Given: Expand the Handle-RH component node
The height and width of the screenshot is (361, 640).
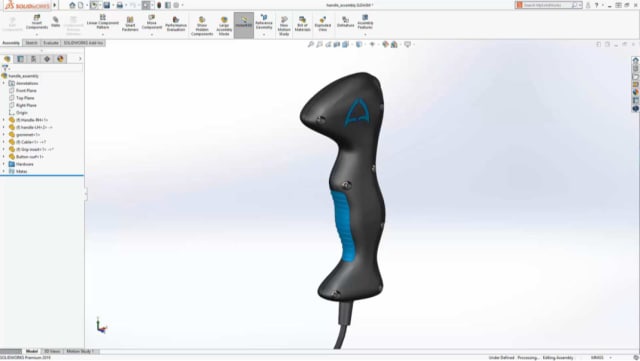Looking at the screenshot, I should point(4,120).
